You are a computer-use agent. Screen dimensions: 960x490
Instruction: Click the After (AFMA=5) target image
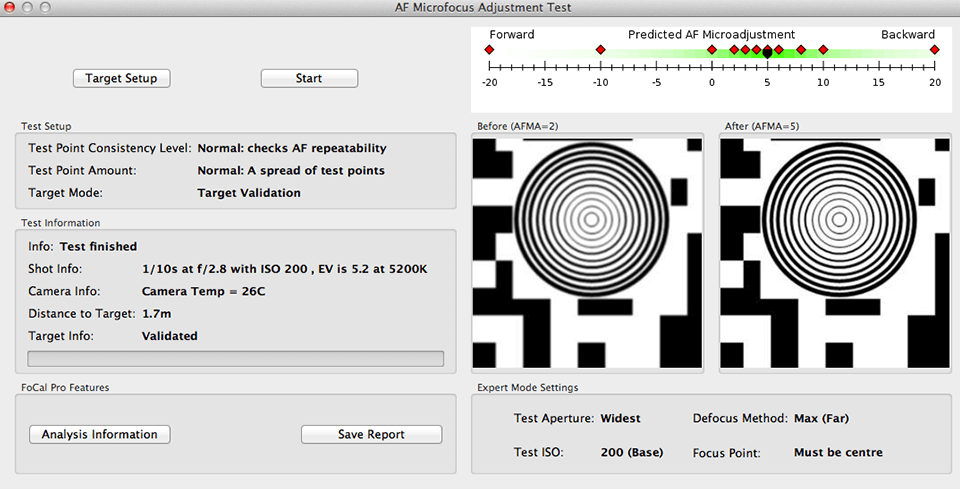[x=833, y=254]
